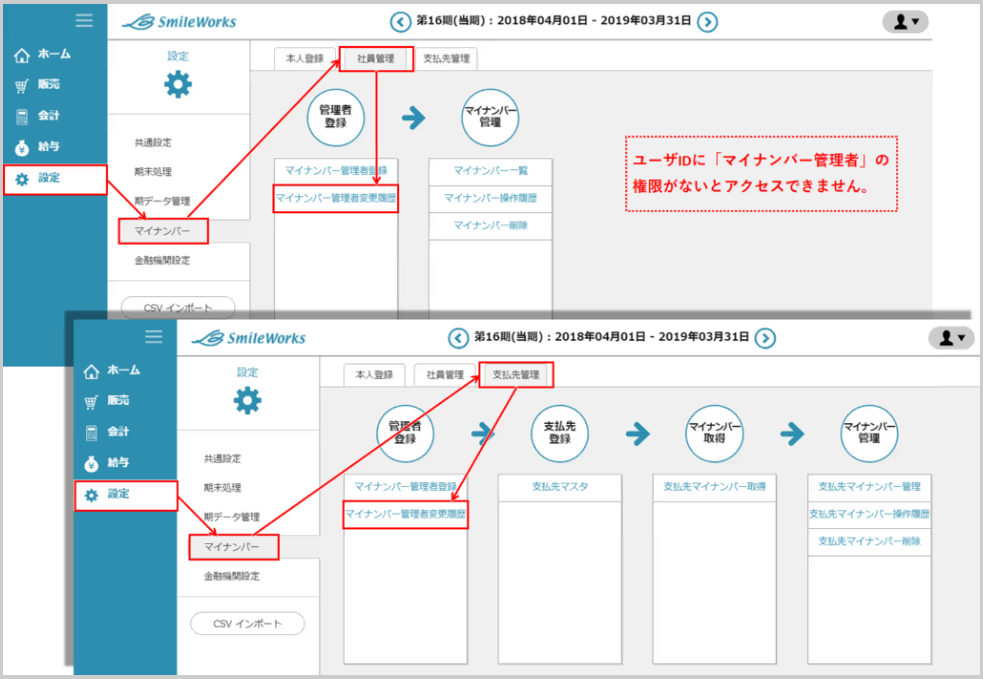Select the 販売 cart icon in the upper sidebar
The height and width of the screenshot is (679, 983).
(22, 86)
